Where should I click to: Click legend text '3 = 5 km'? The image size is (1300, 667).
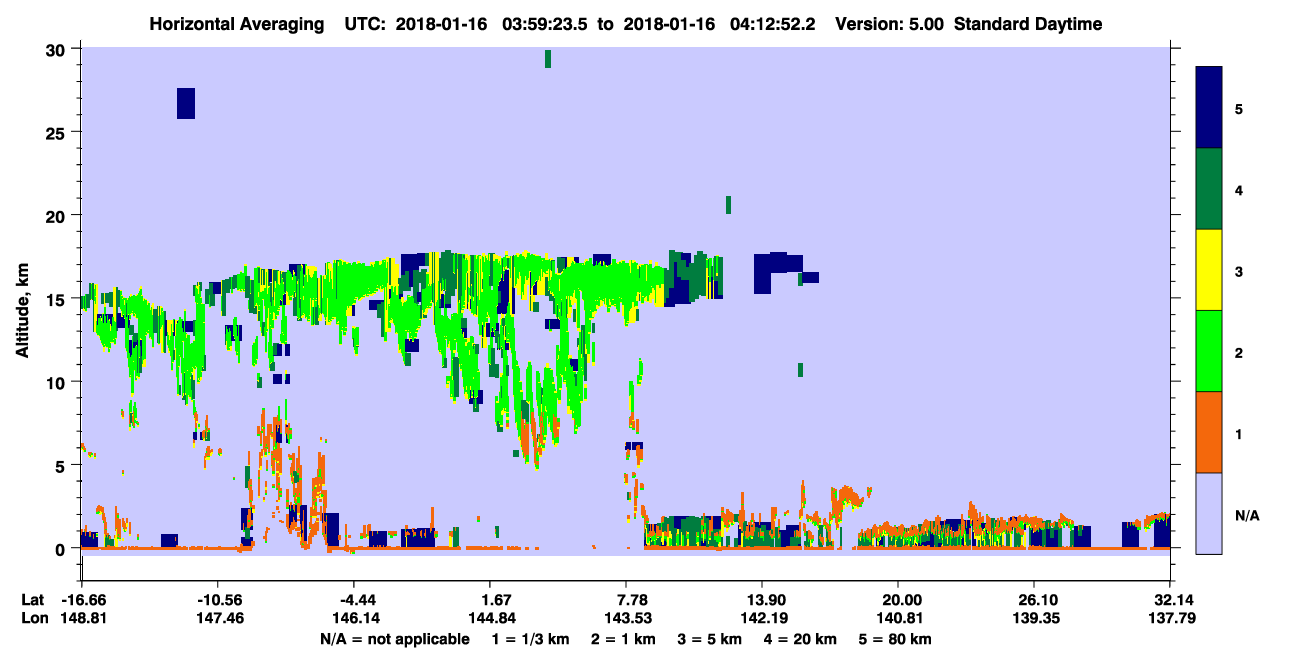pos(712,639)
